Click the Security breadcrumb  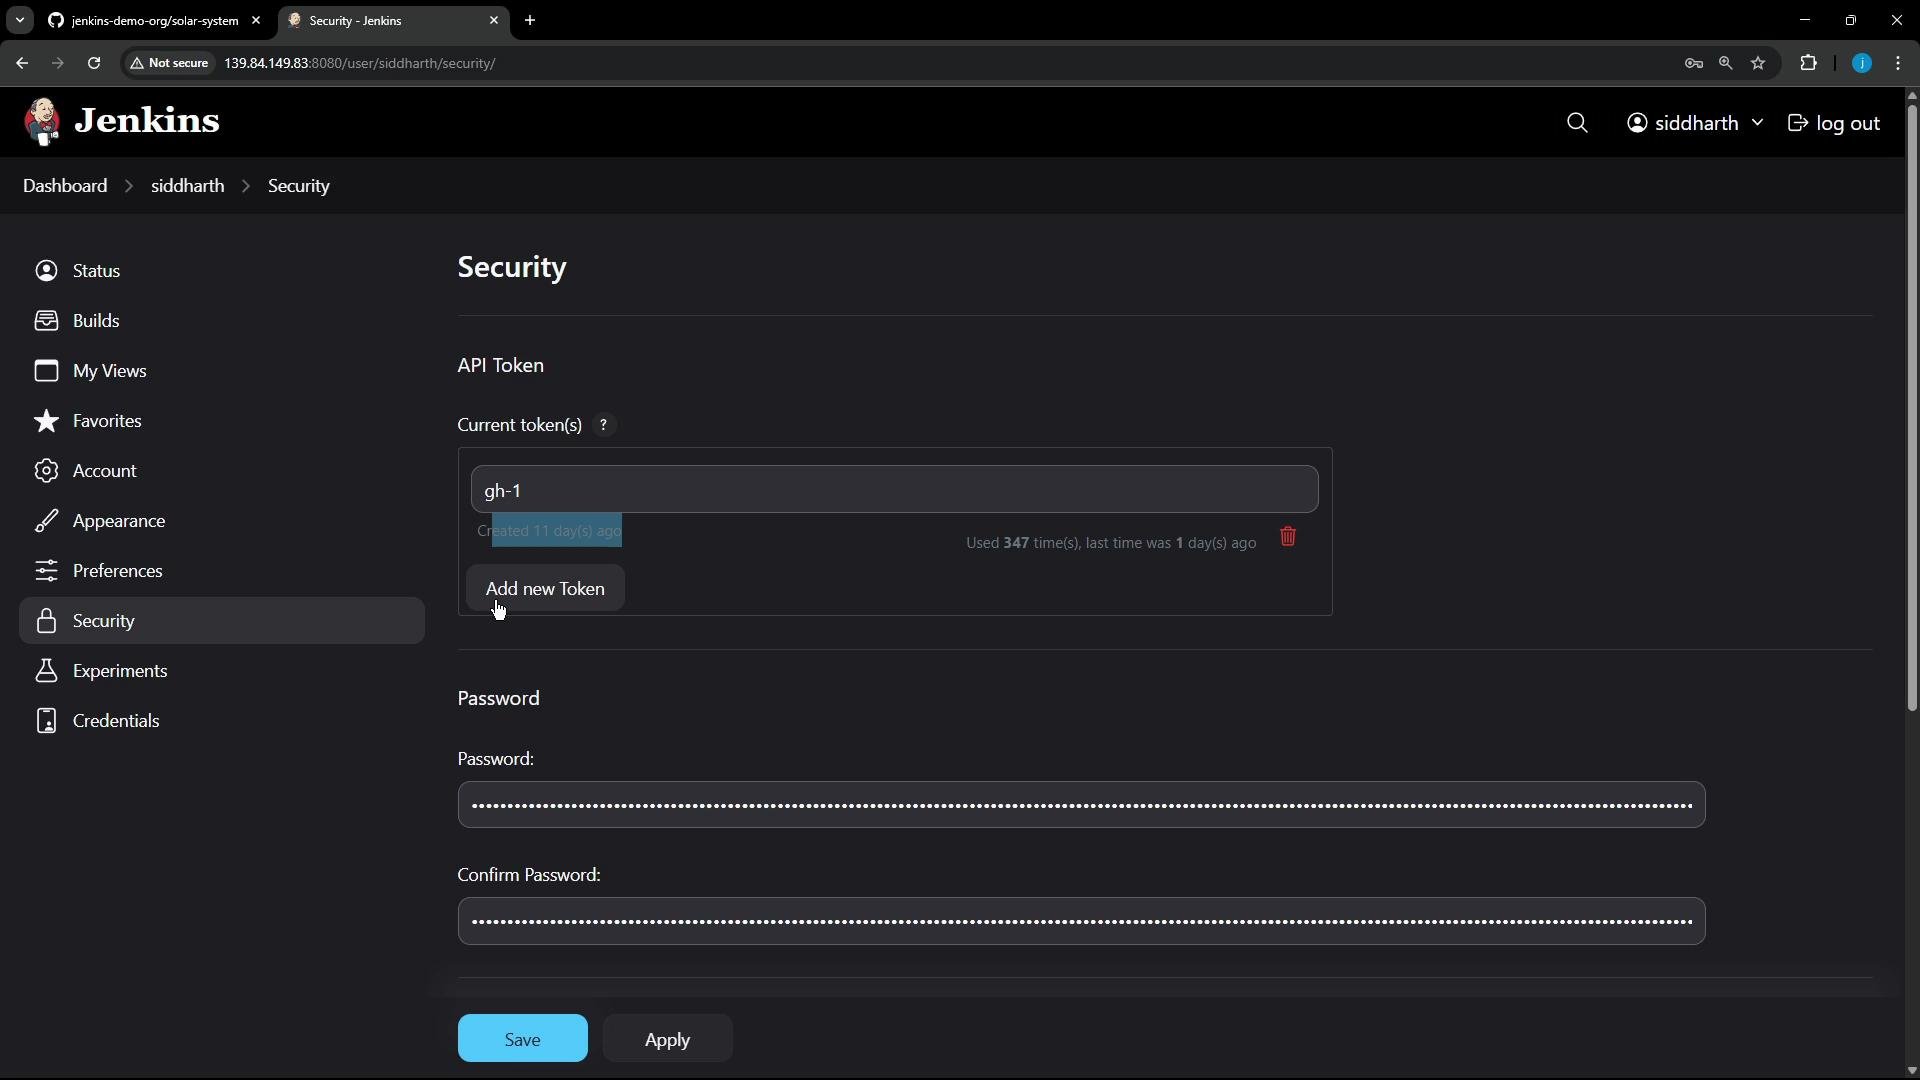pos(298,186)
